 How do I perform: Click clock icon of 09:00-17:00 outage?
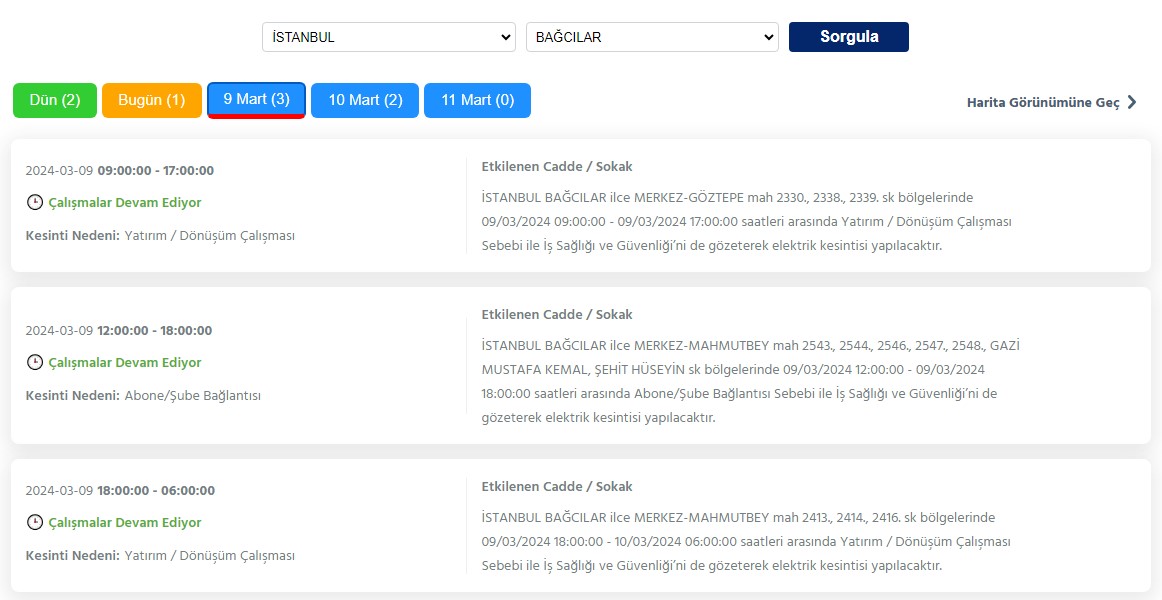(x=35, y=202)
